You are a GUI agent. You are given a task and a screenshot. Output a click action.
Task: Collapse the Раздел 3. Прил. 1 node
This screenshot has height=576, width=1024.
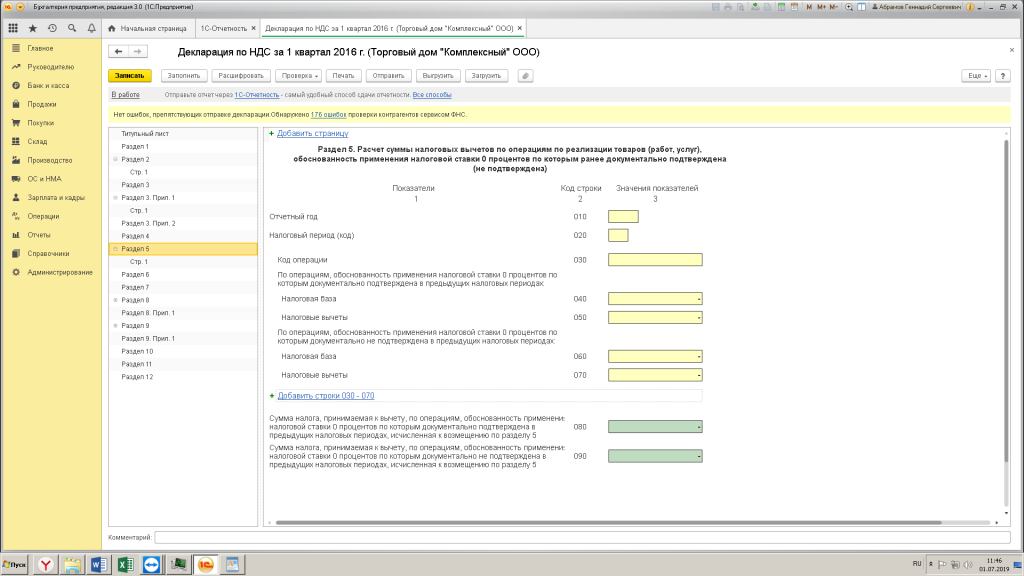pos(116,198)
